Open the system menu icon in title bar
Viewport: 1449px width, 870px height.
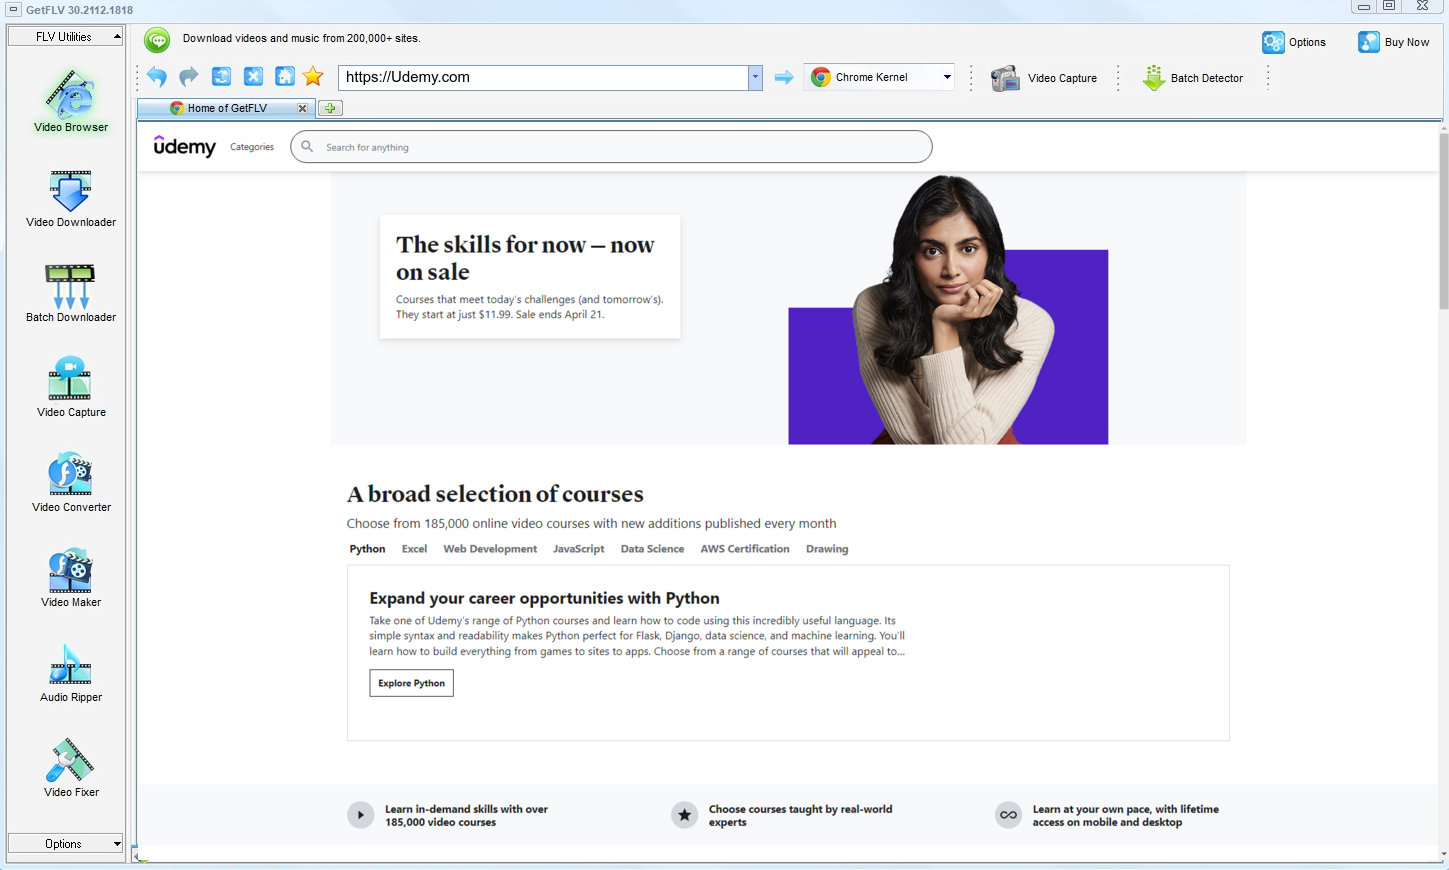(x=13, y=10)
